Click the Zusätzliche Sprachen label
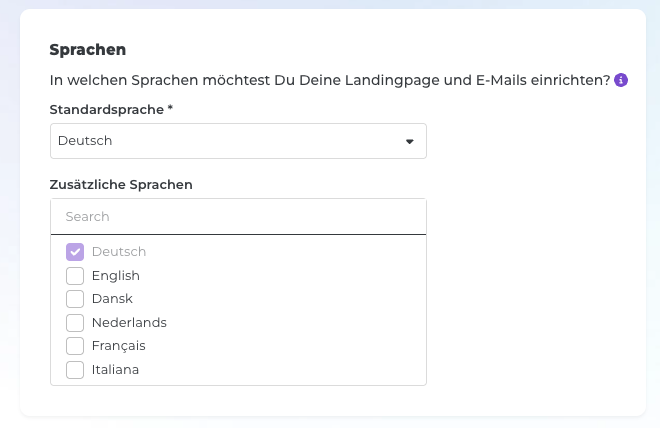This screenshot has width=660, height=428. click(121, 184)
